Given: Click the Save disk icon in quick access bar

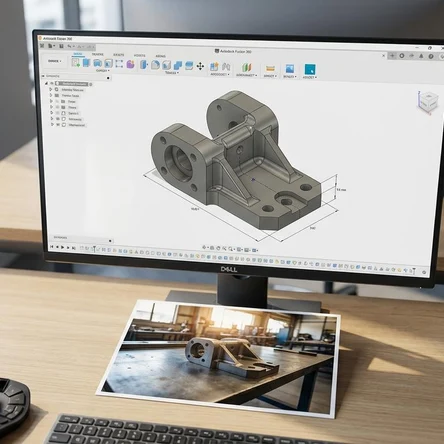Looking at the screenshot, I should (61, 46).
